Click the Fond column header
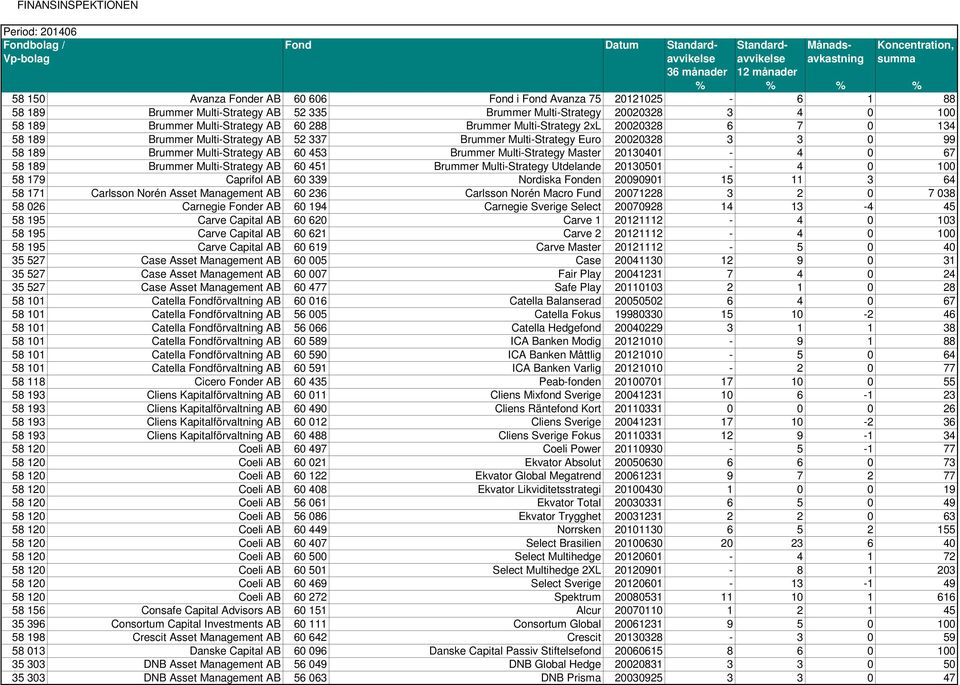960x685 pixels. point(443,66)
